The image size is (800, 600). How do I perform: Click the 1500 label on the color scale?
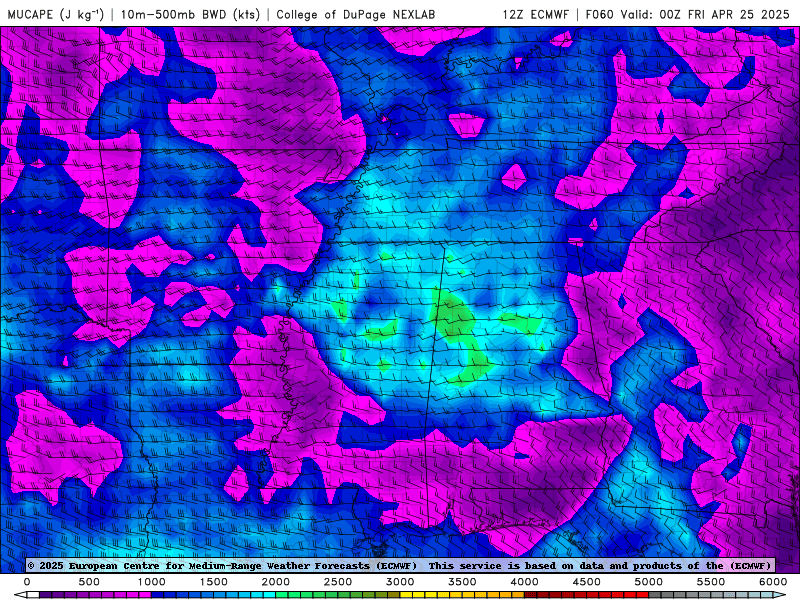pos(213,582)
